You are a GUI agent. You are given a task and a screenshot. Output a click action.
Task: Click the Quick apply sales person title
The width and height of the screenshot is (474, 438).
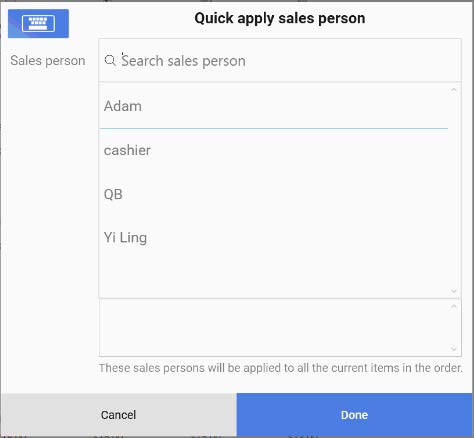click(280, 18)
